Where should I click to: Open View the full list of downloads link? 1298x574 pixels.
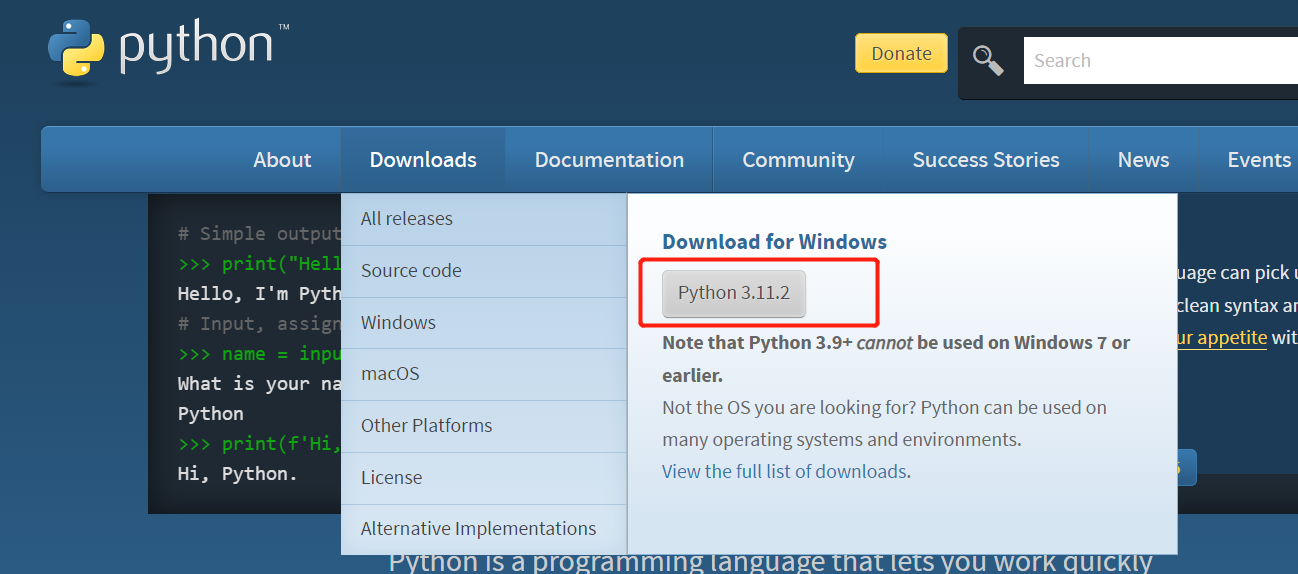pyautogui.click(x=784, y=471)
